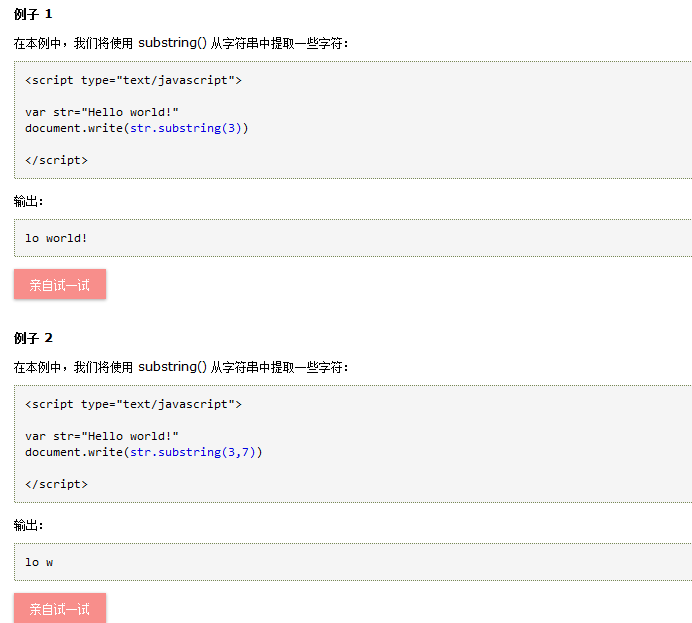
Task: Click the closing </script> tag in Example 2
Action: [x=56, y=484]
